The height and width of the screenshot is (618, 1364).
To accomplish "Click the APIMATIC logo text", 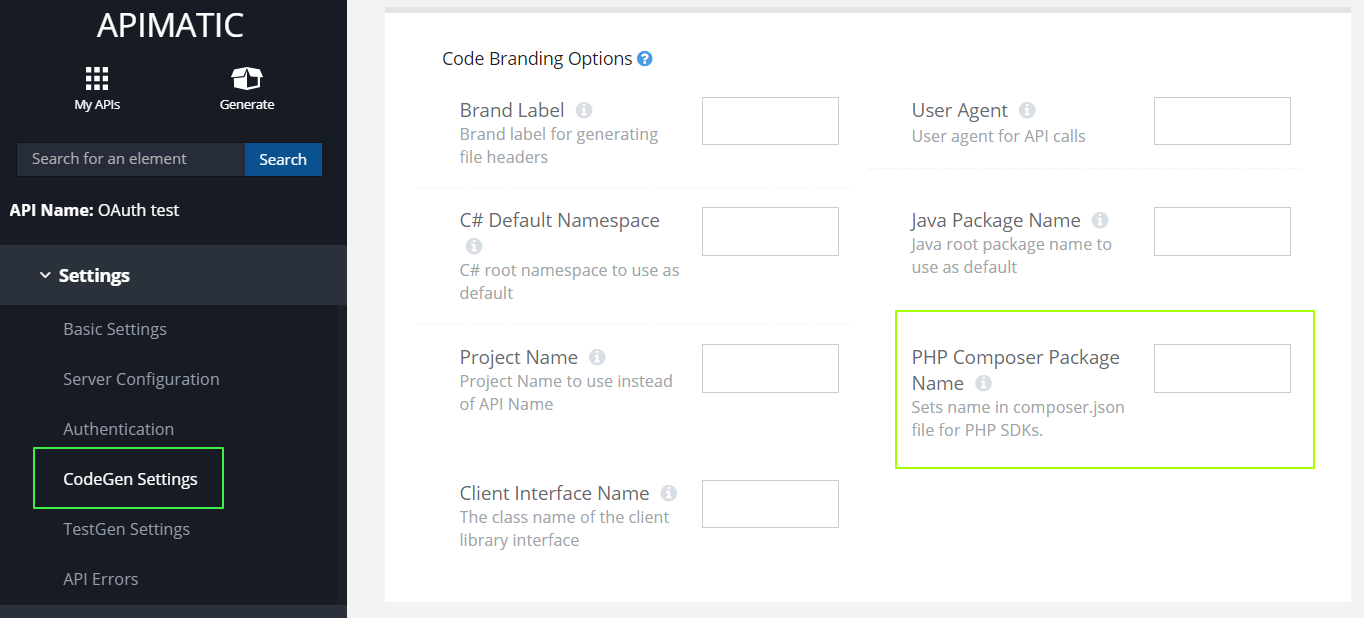I will pos(171,25).
